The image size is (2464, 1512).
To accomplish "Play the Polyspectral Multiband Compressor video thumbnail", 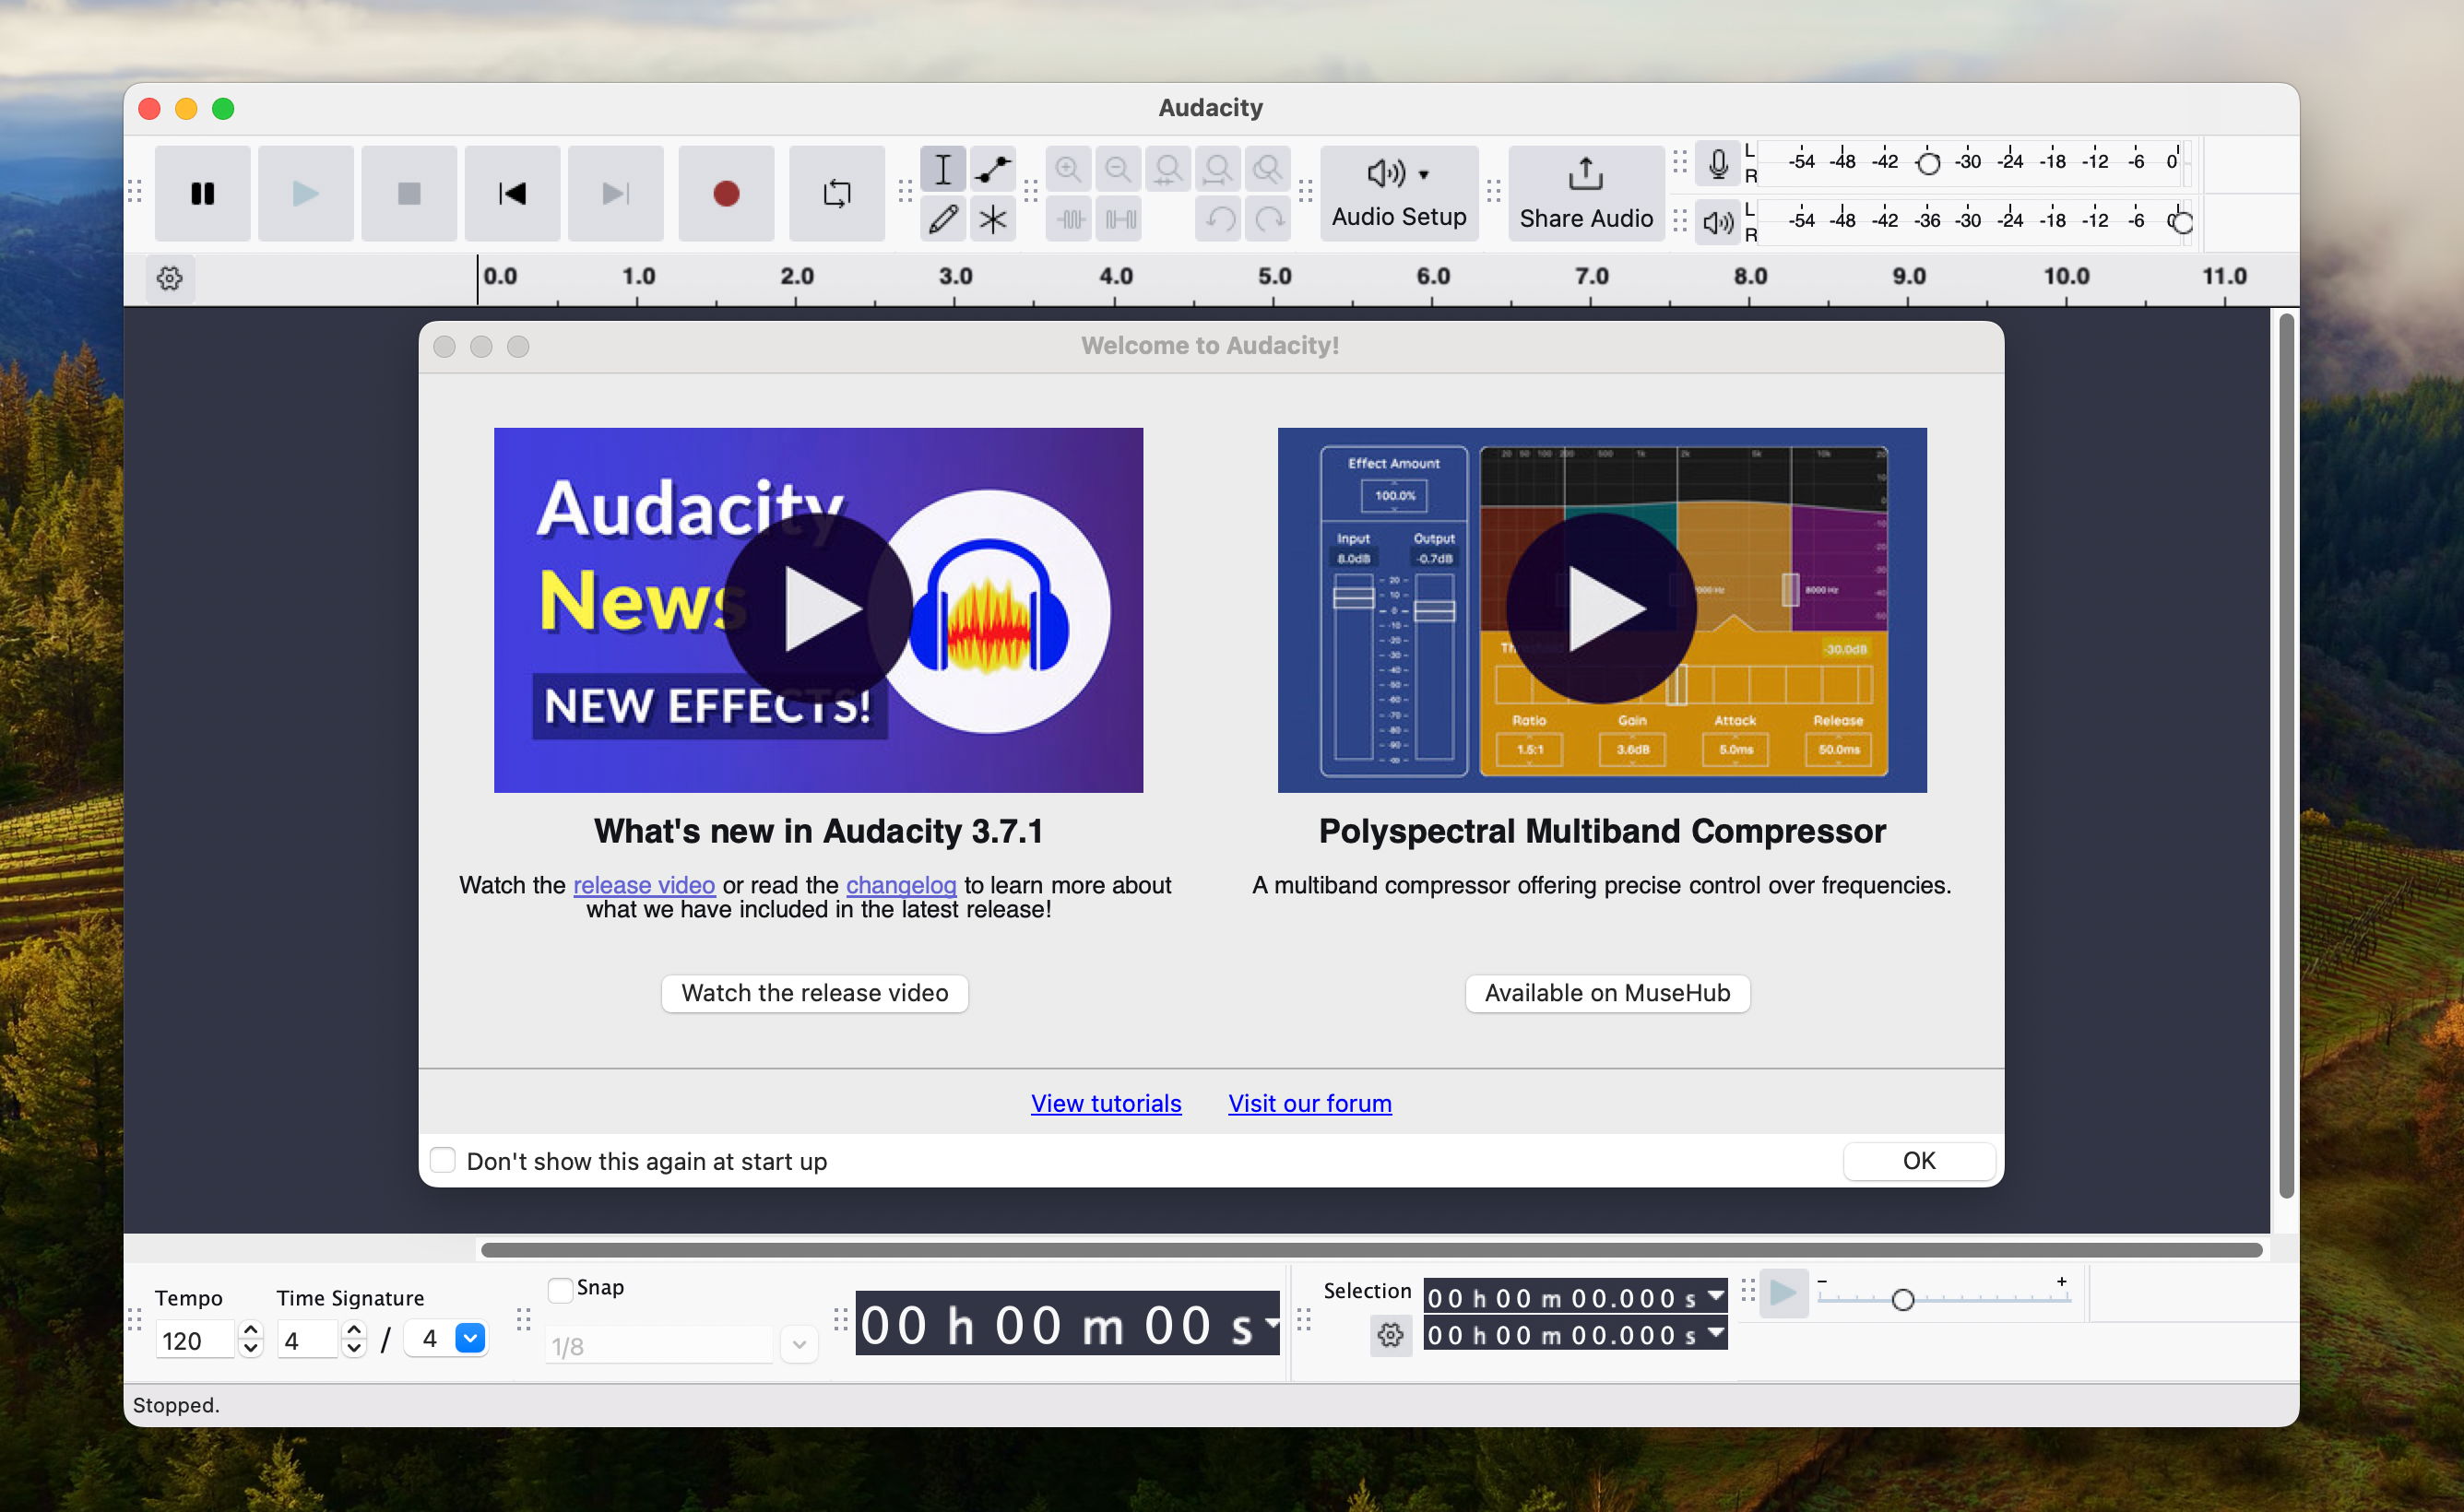I will click(x=1601, y=609).
